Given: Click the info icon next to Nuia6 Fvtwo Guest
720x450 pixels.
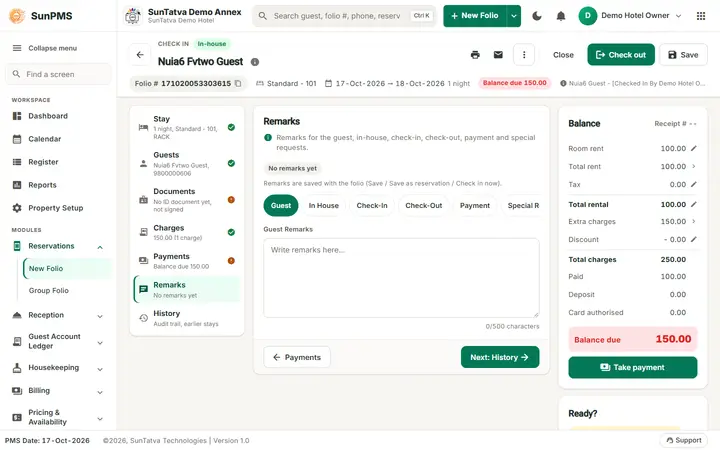Looking at the screenshot, I should [255, 62].
